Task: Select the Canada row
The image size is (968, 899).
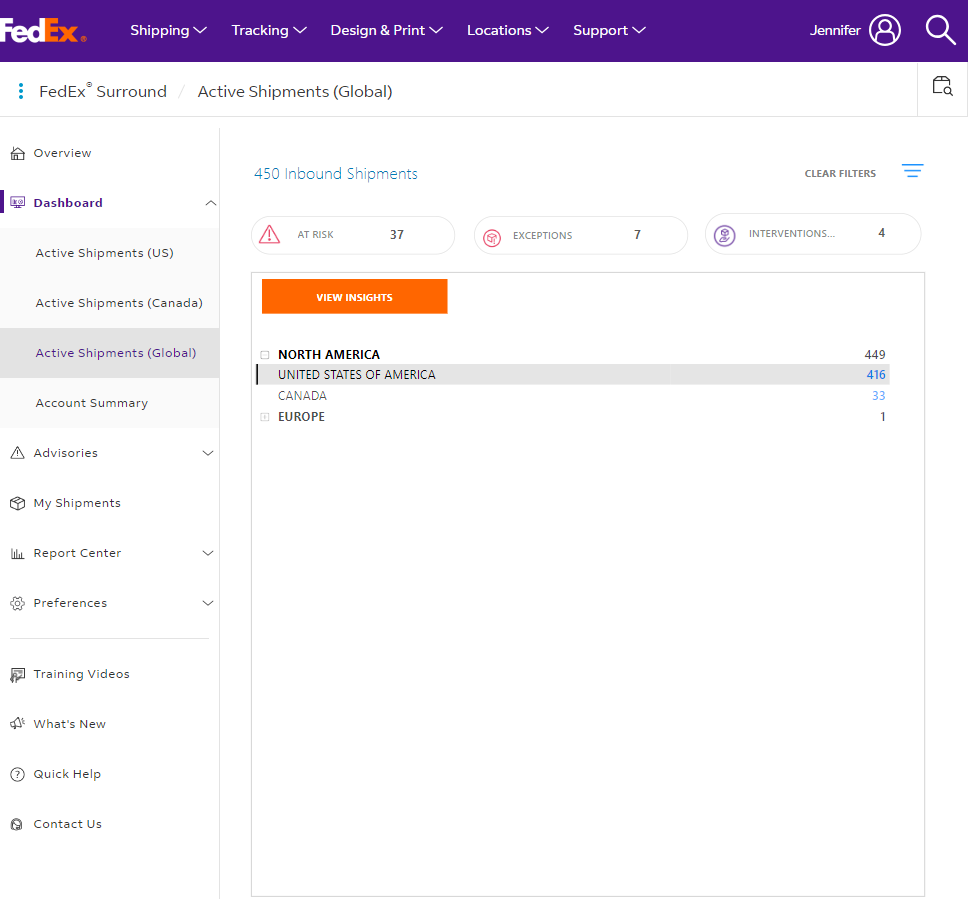Action: coord(573,396)
